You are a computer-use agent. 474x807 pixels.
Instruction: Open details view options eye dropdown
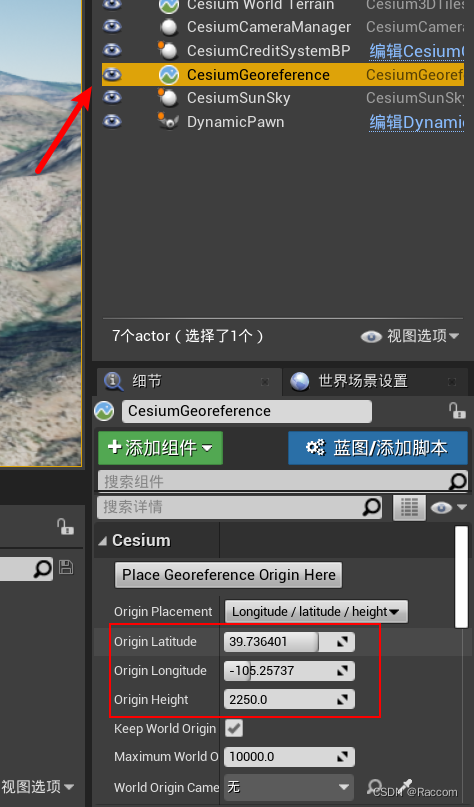point(448,507)
